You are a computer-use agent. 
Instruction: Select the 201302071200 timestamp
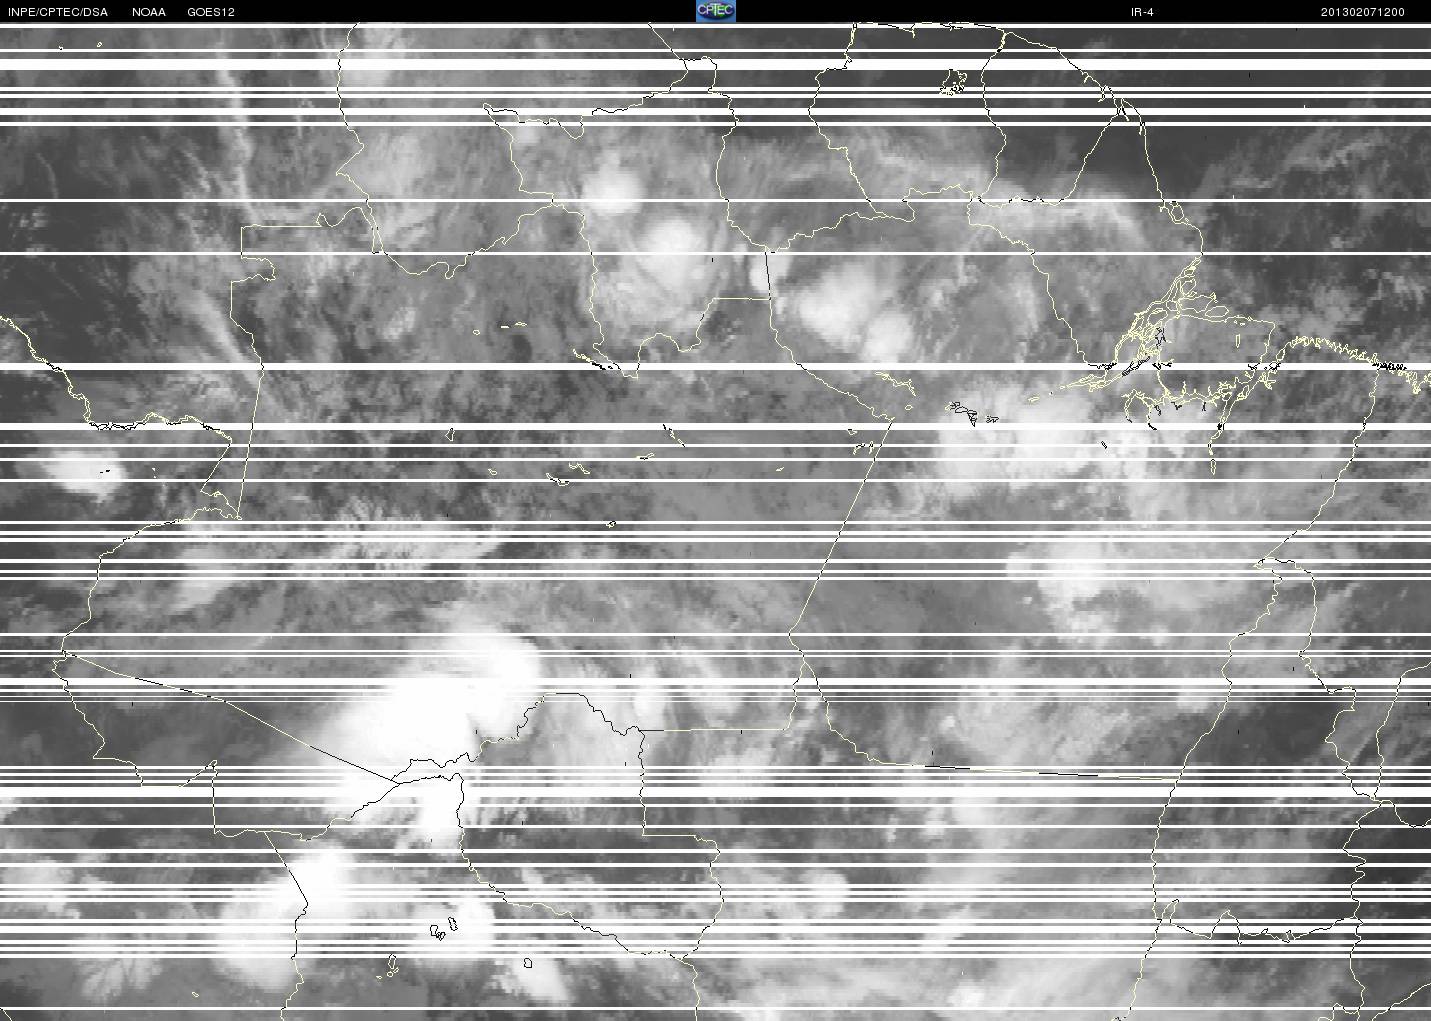1363,12
